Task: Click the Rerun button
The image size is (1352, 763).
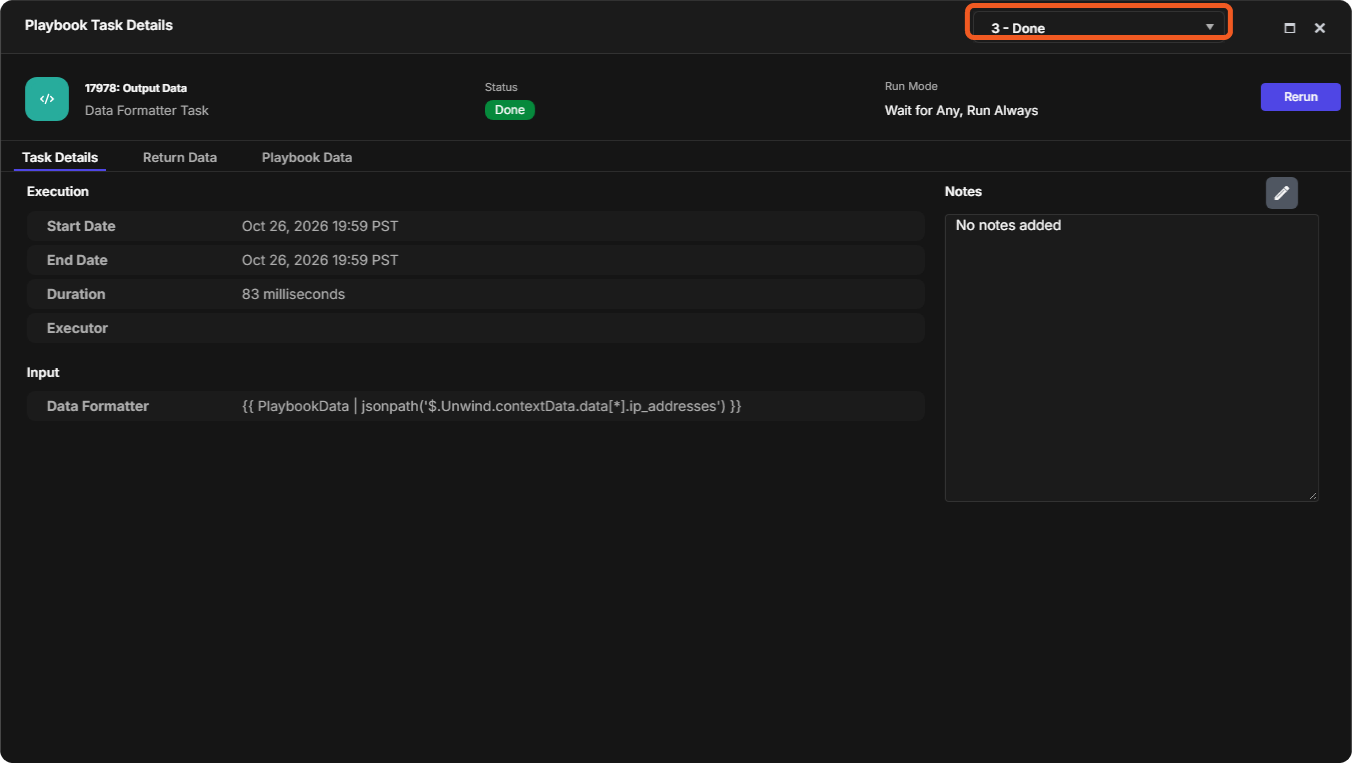Action: tap(1300, 97)
